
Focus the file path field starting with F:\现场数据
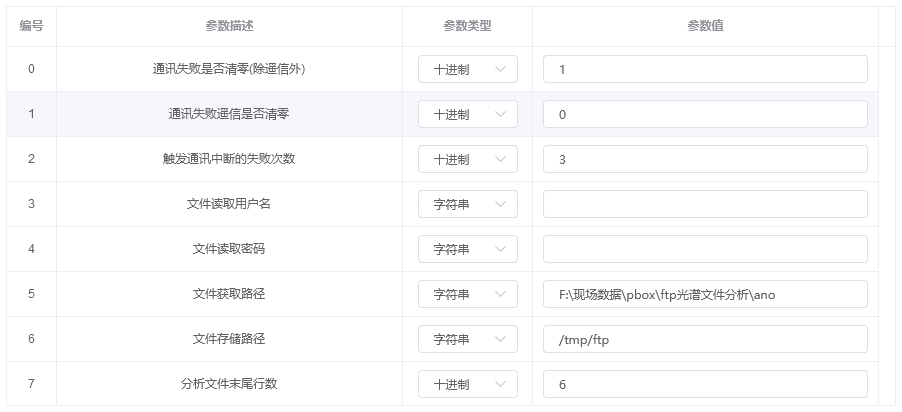[x=705, y=294]
